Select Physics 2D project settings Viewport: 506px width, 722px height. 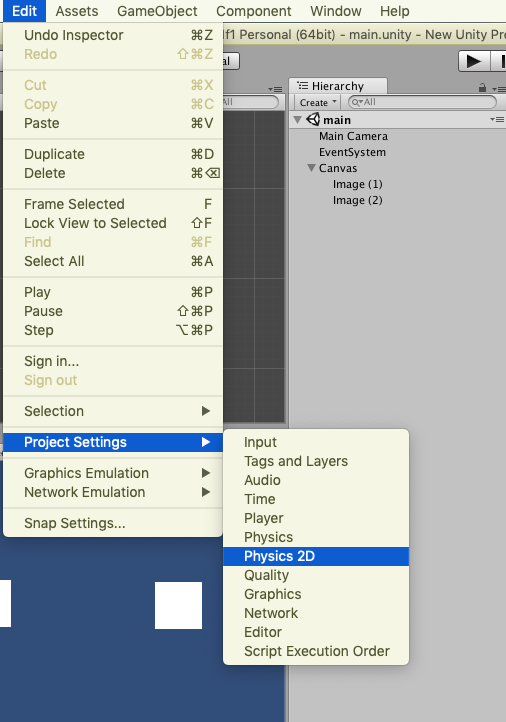pyautogui.click(x=316, y=556)
